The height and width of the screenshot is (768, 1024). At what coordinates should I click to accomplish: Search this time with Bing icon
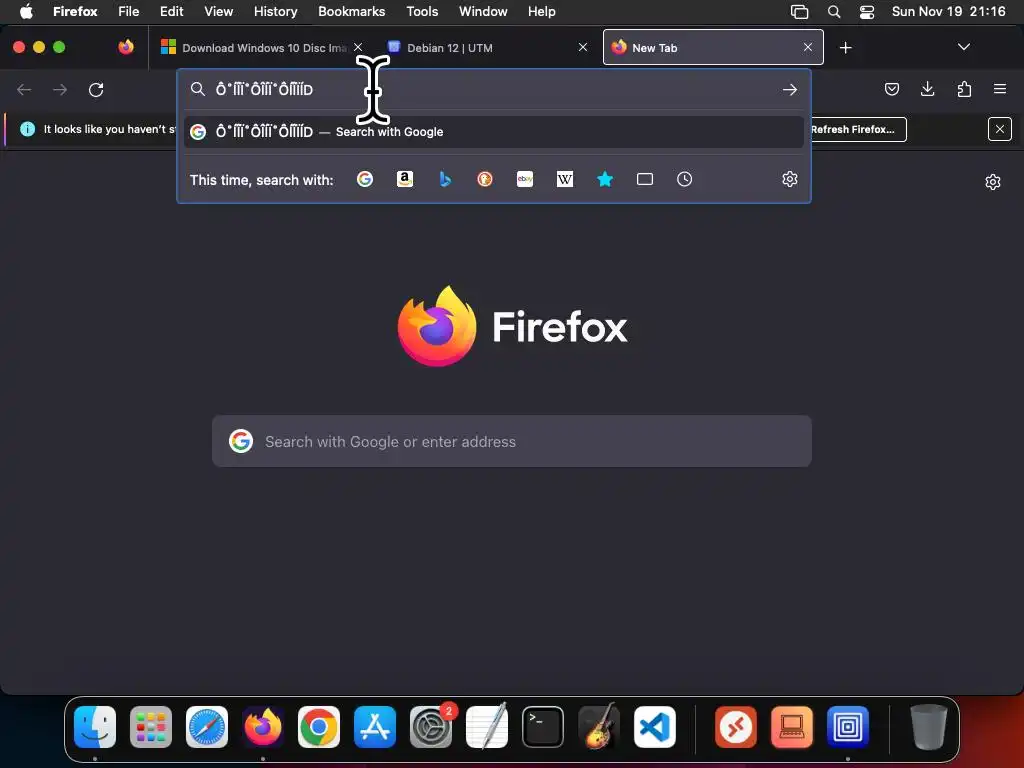tap(445, 179)
